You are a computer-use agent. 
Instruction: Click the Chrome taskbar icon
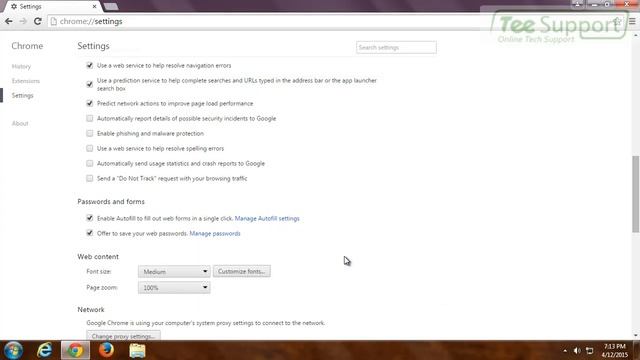click(75, 350)
